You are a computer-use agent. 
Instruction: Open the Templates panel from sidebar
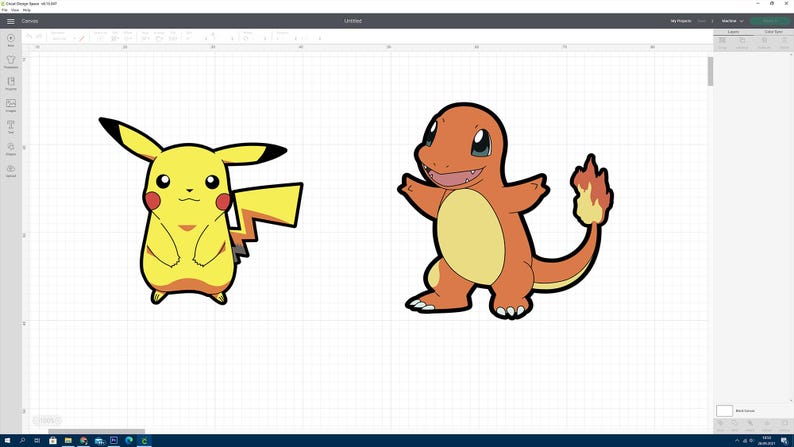click(11, 62)
